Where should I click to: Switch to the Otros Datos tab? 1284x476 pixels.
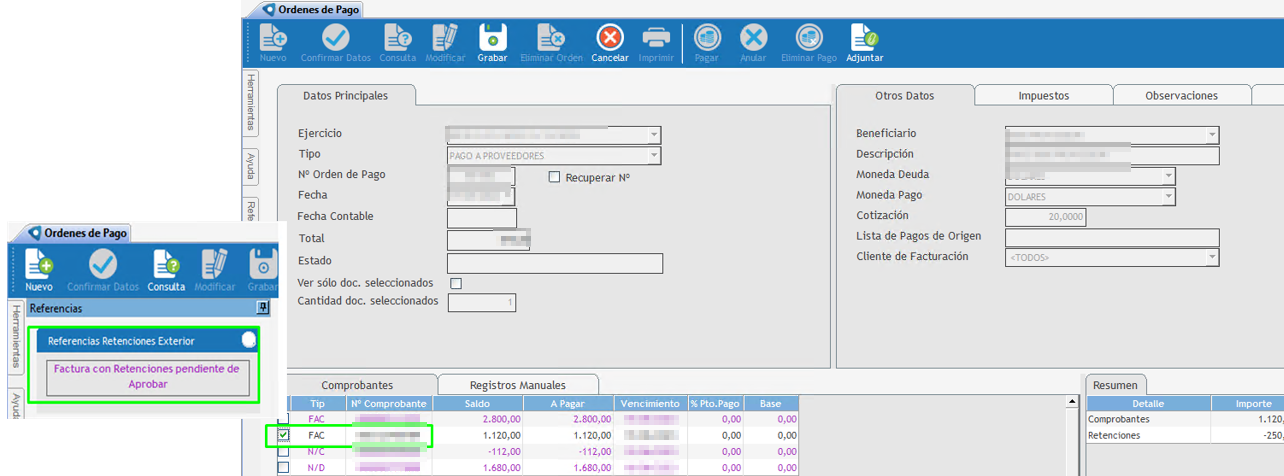[904, 96]
